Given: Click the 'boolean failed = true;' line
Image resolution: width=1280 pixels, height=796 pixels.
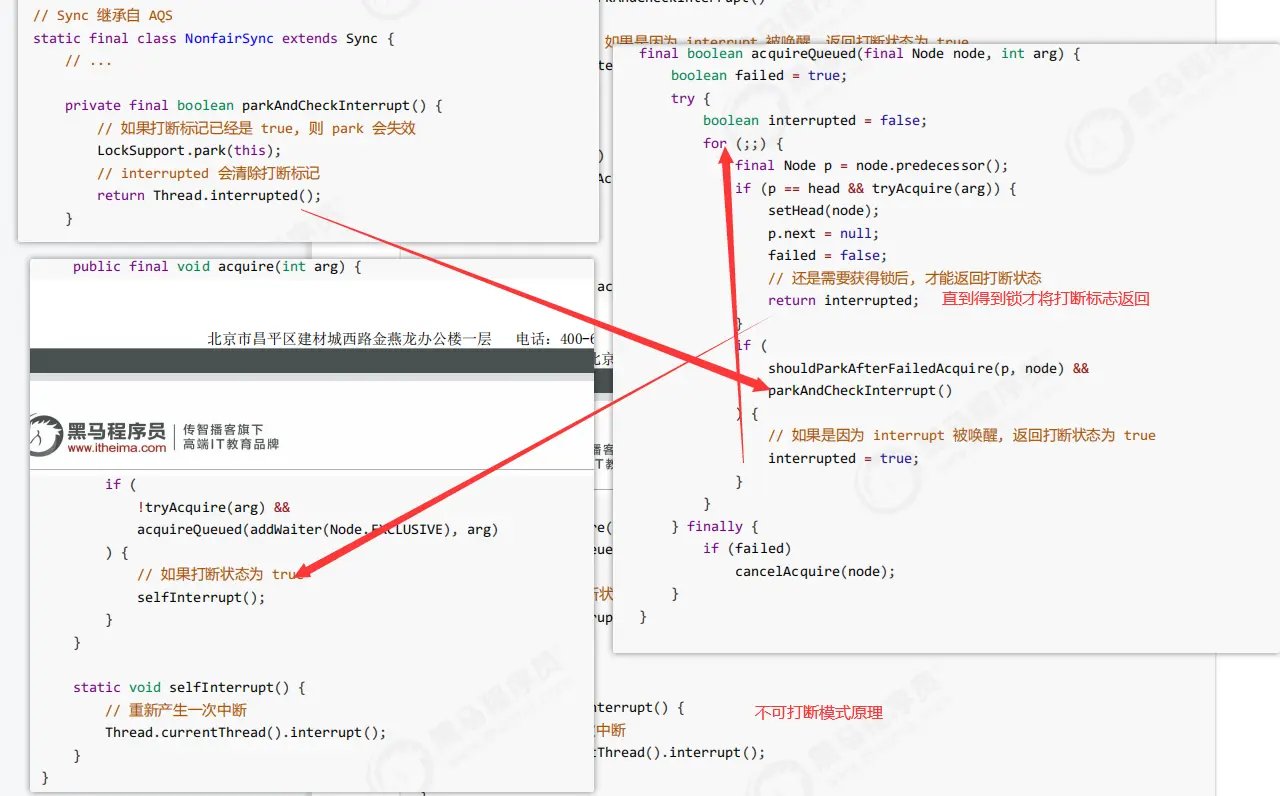Looking at the screenshot, I should tap(759, 75).
